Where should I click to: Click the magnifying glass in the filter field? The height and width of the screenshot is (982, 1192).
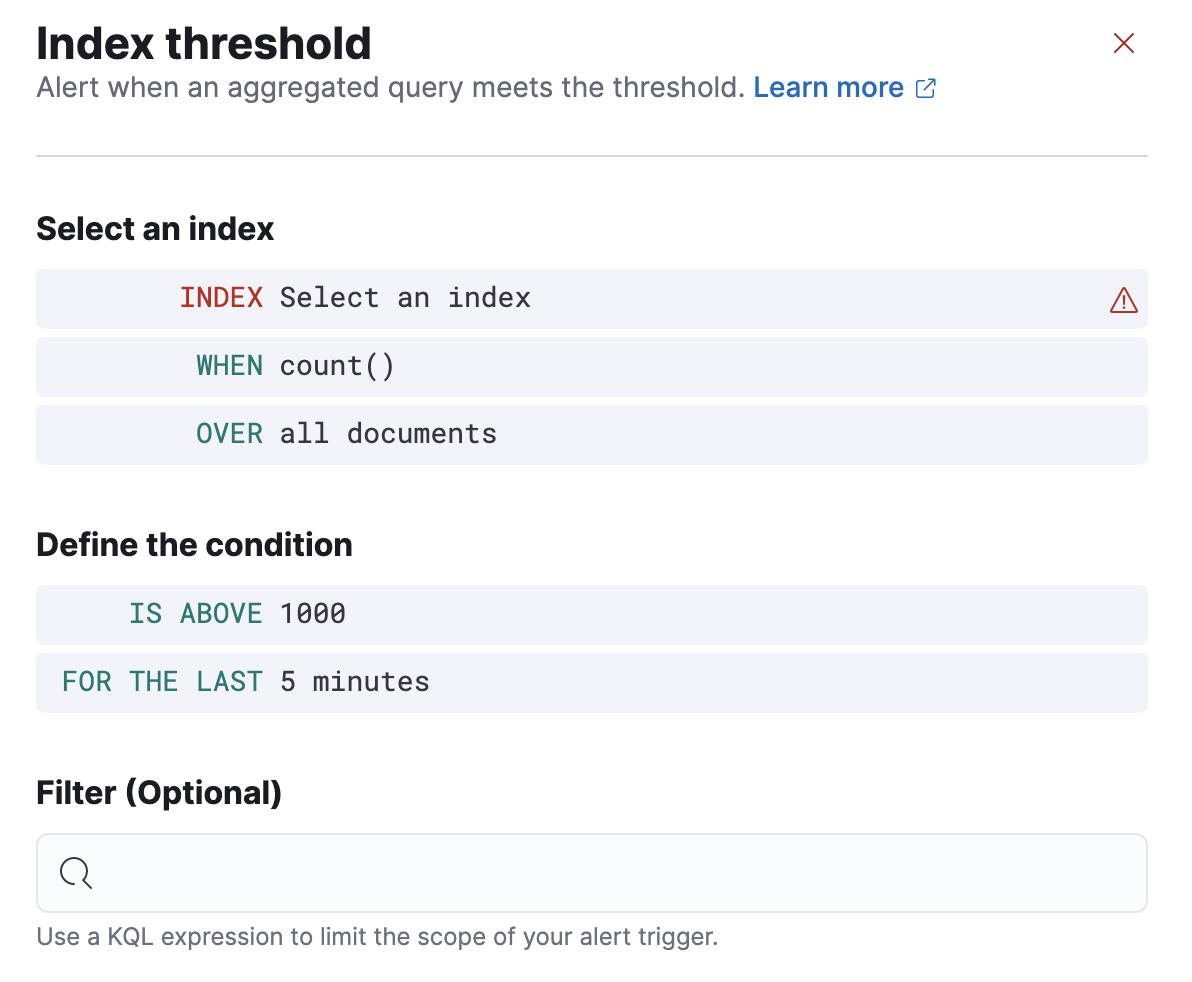pos(75,872)
